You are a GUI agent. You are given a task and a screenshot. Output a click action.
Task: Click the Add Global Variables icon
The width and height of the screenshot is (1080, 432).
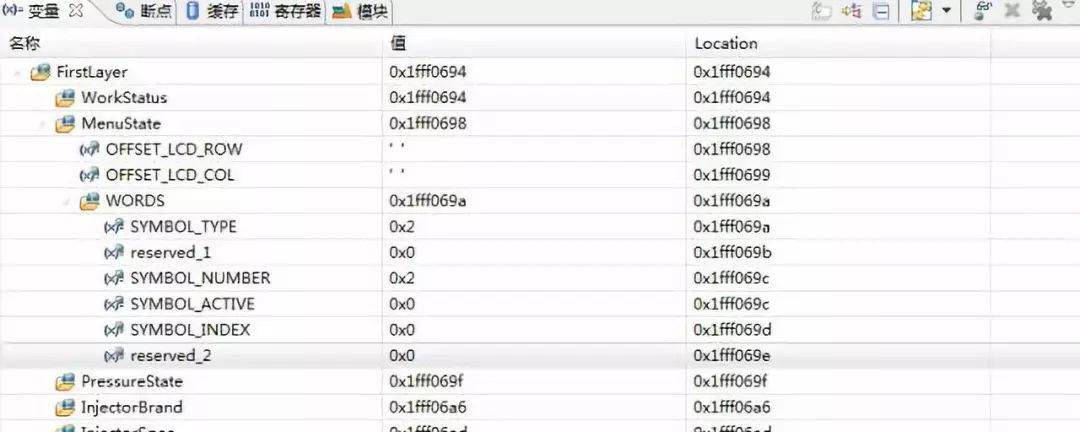coord(983,10)
